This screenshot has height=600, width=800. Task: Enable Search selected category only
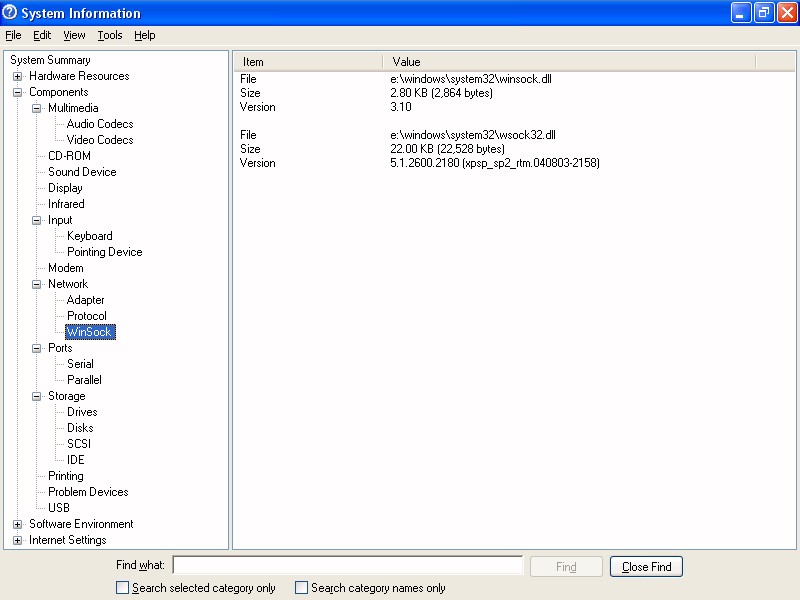click(x=122, y=588)
